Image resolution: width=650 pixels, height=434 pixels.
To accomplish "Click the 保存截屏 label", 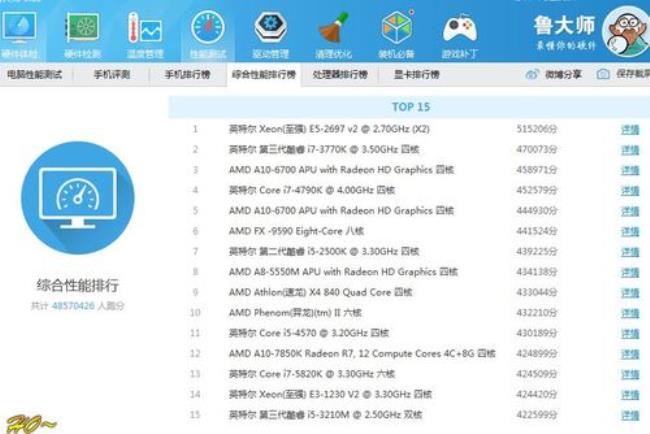I will (633, 74).
